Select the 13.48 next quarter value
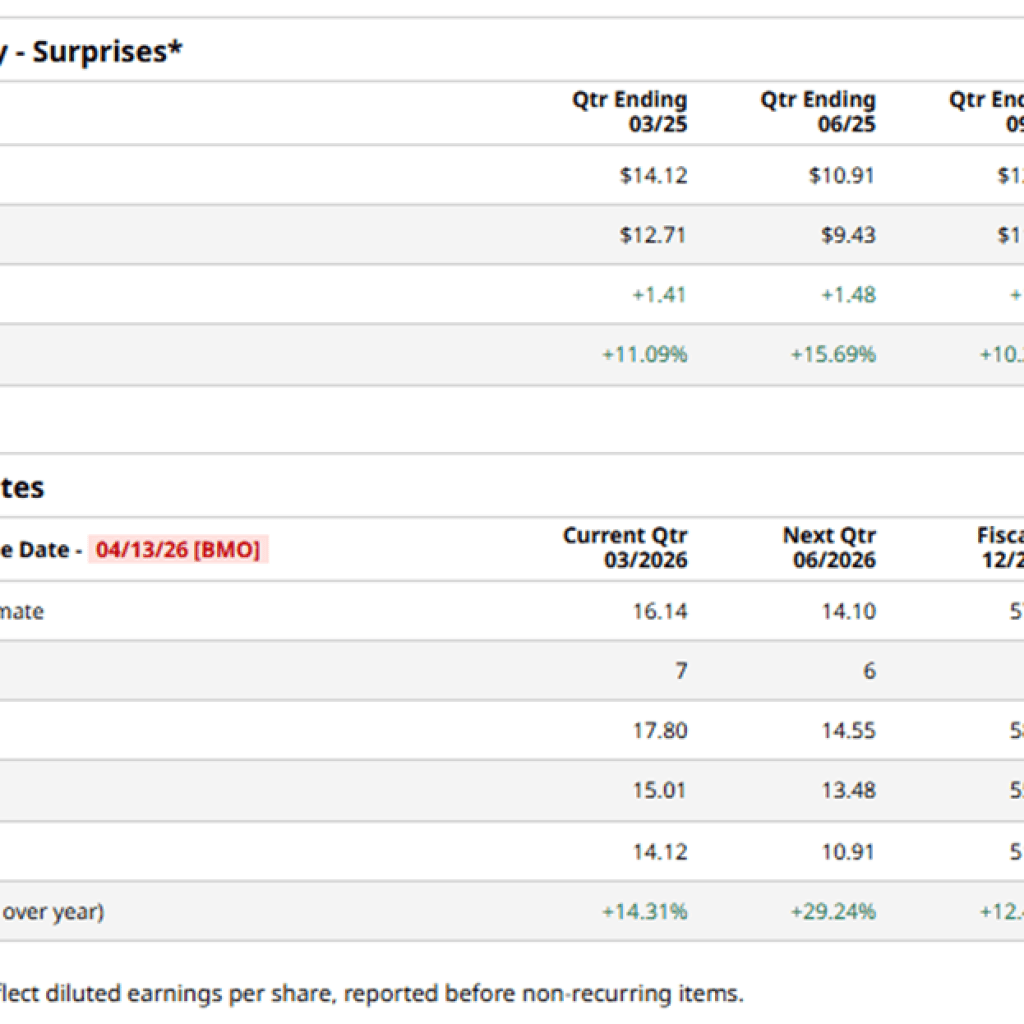1024x1024 pixels. 849,791
